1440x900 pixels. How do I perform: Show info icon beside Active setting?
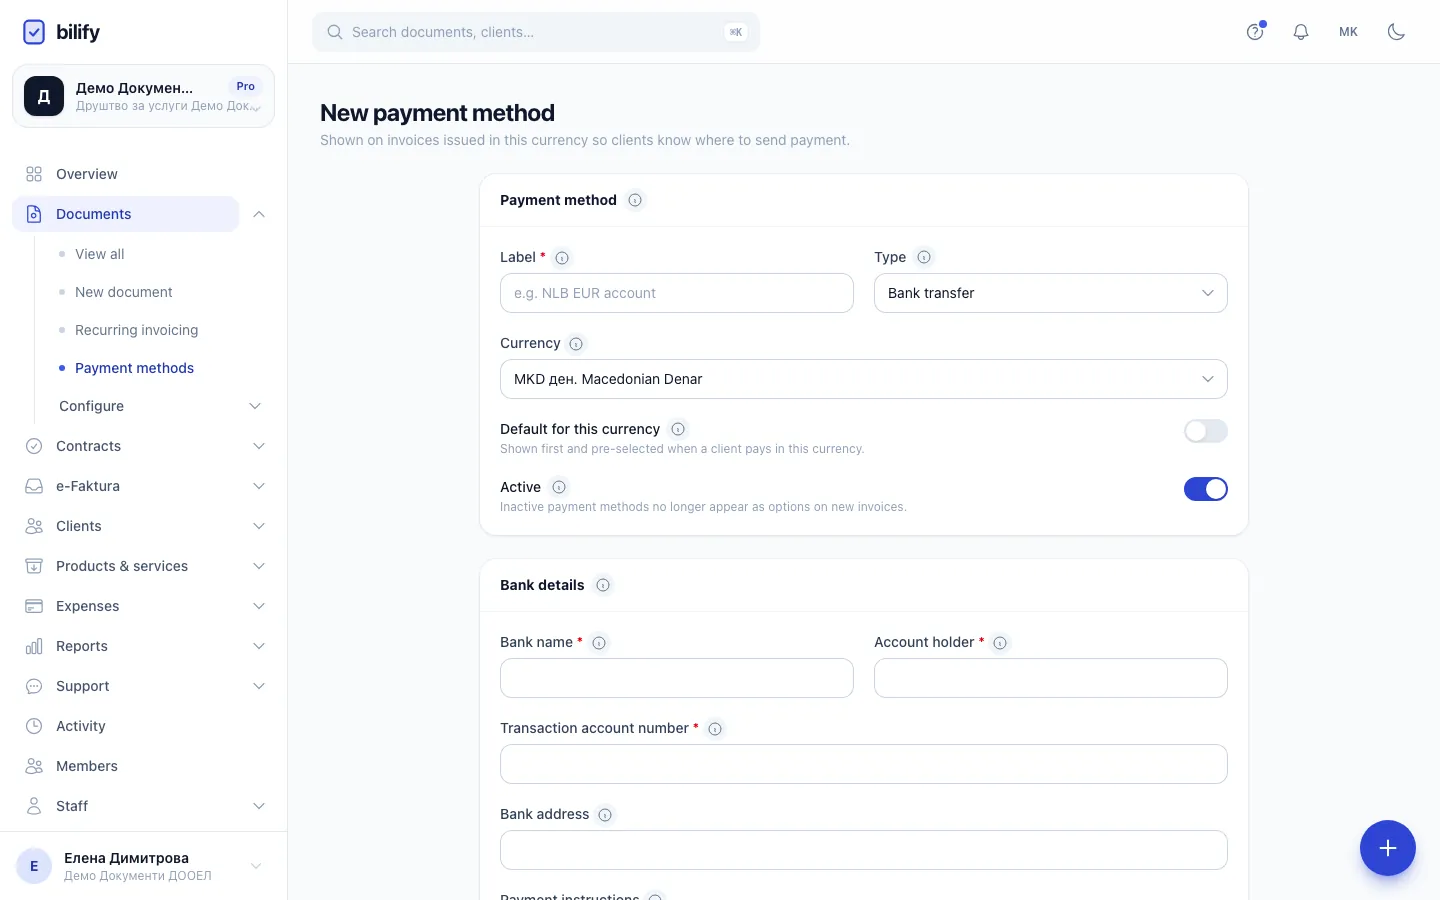[x=559, y=487]
